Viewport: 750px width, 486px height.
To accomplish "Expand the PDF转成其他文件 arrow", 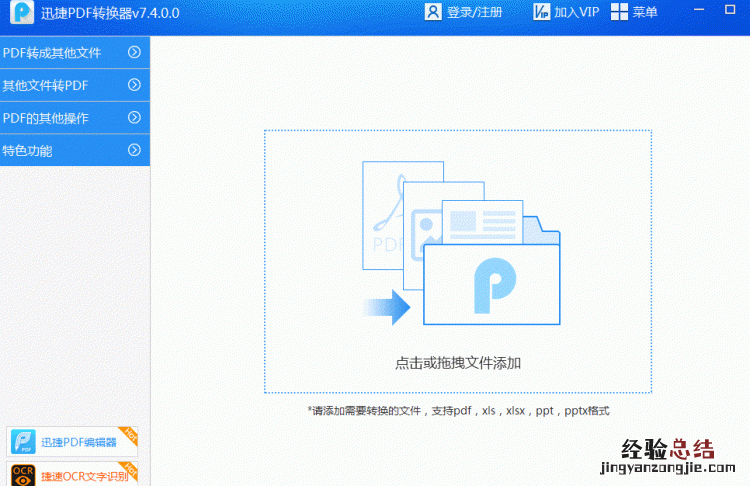I will (x=134, y=52).
